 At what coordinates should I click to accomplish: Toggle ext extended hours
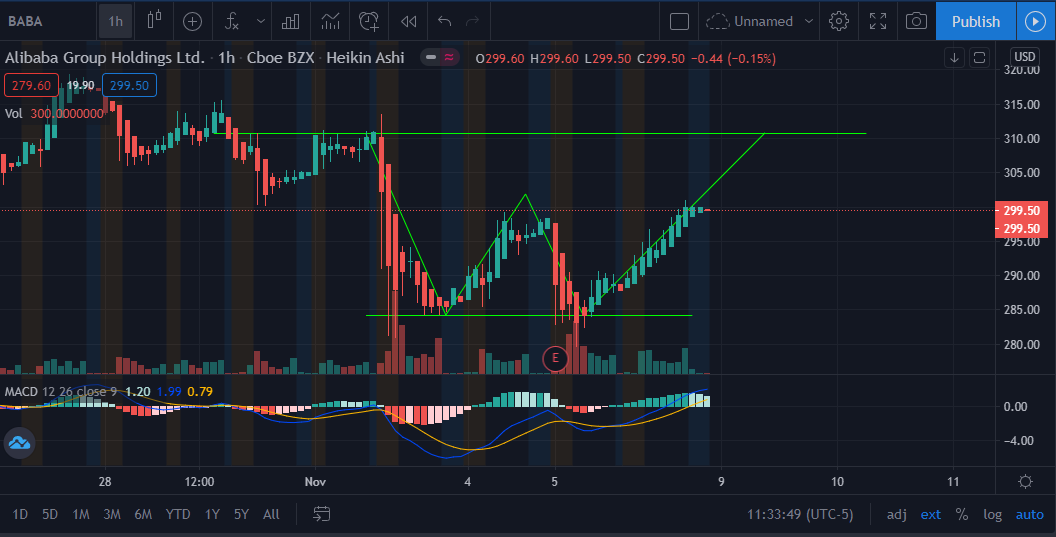tap(931, 514)
